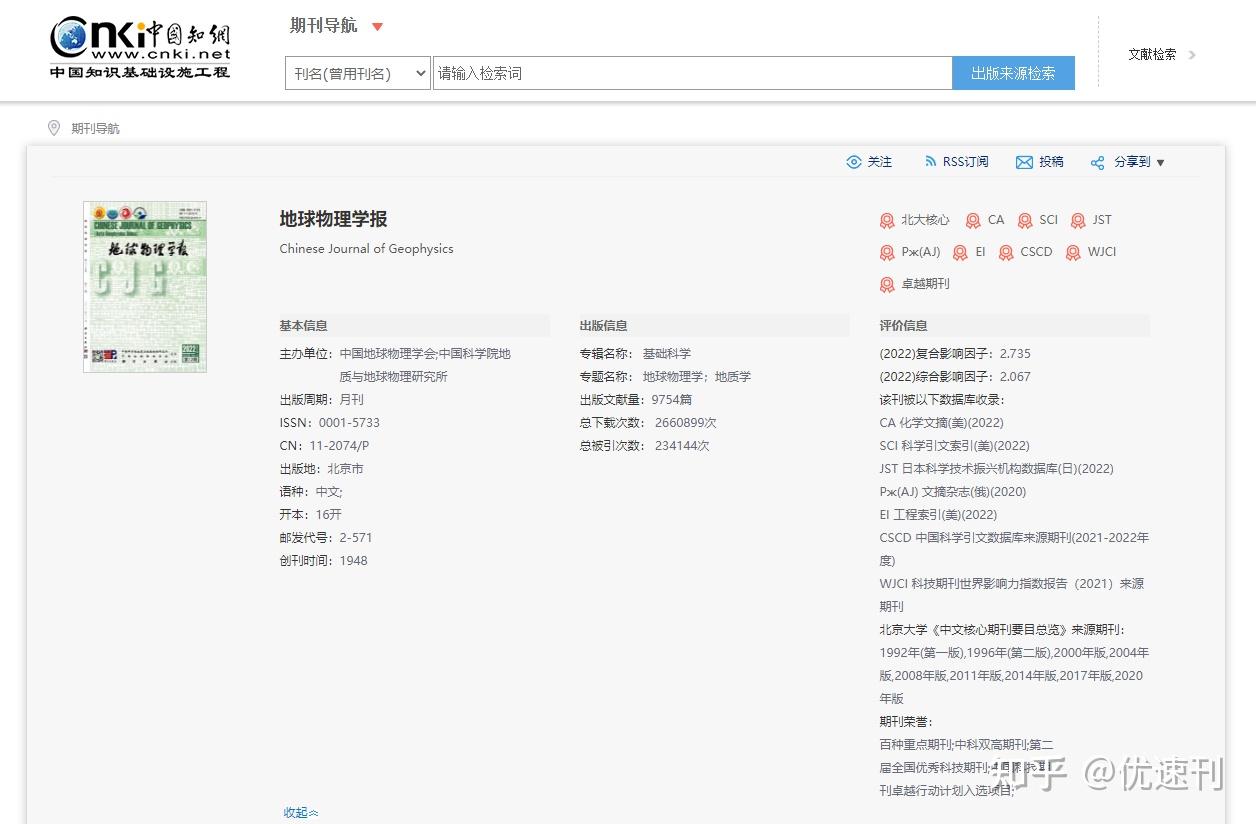Viewport: 1256px width, 824px height.
Task: Click the 出版文献量 9754篇 entry
Action: pos(635,400)
